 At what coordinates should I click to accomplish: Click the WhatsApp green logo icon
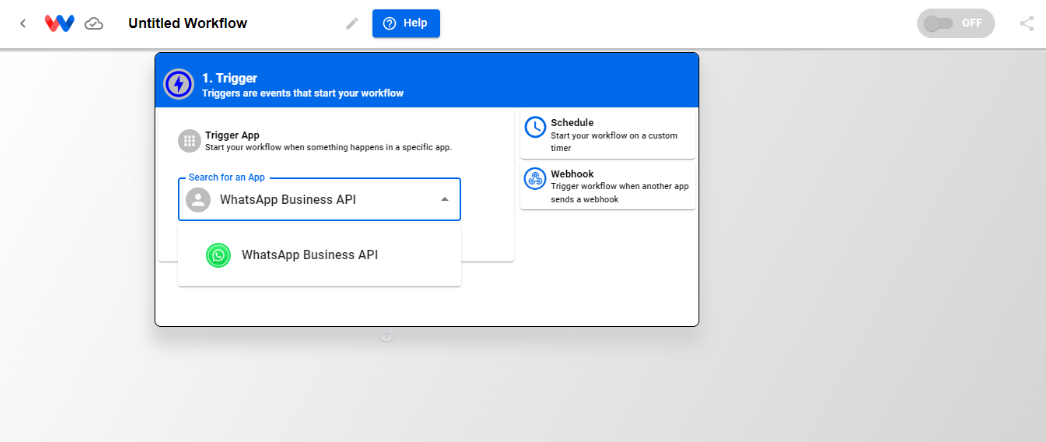point(218,255)
